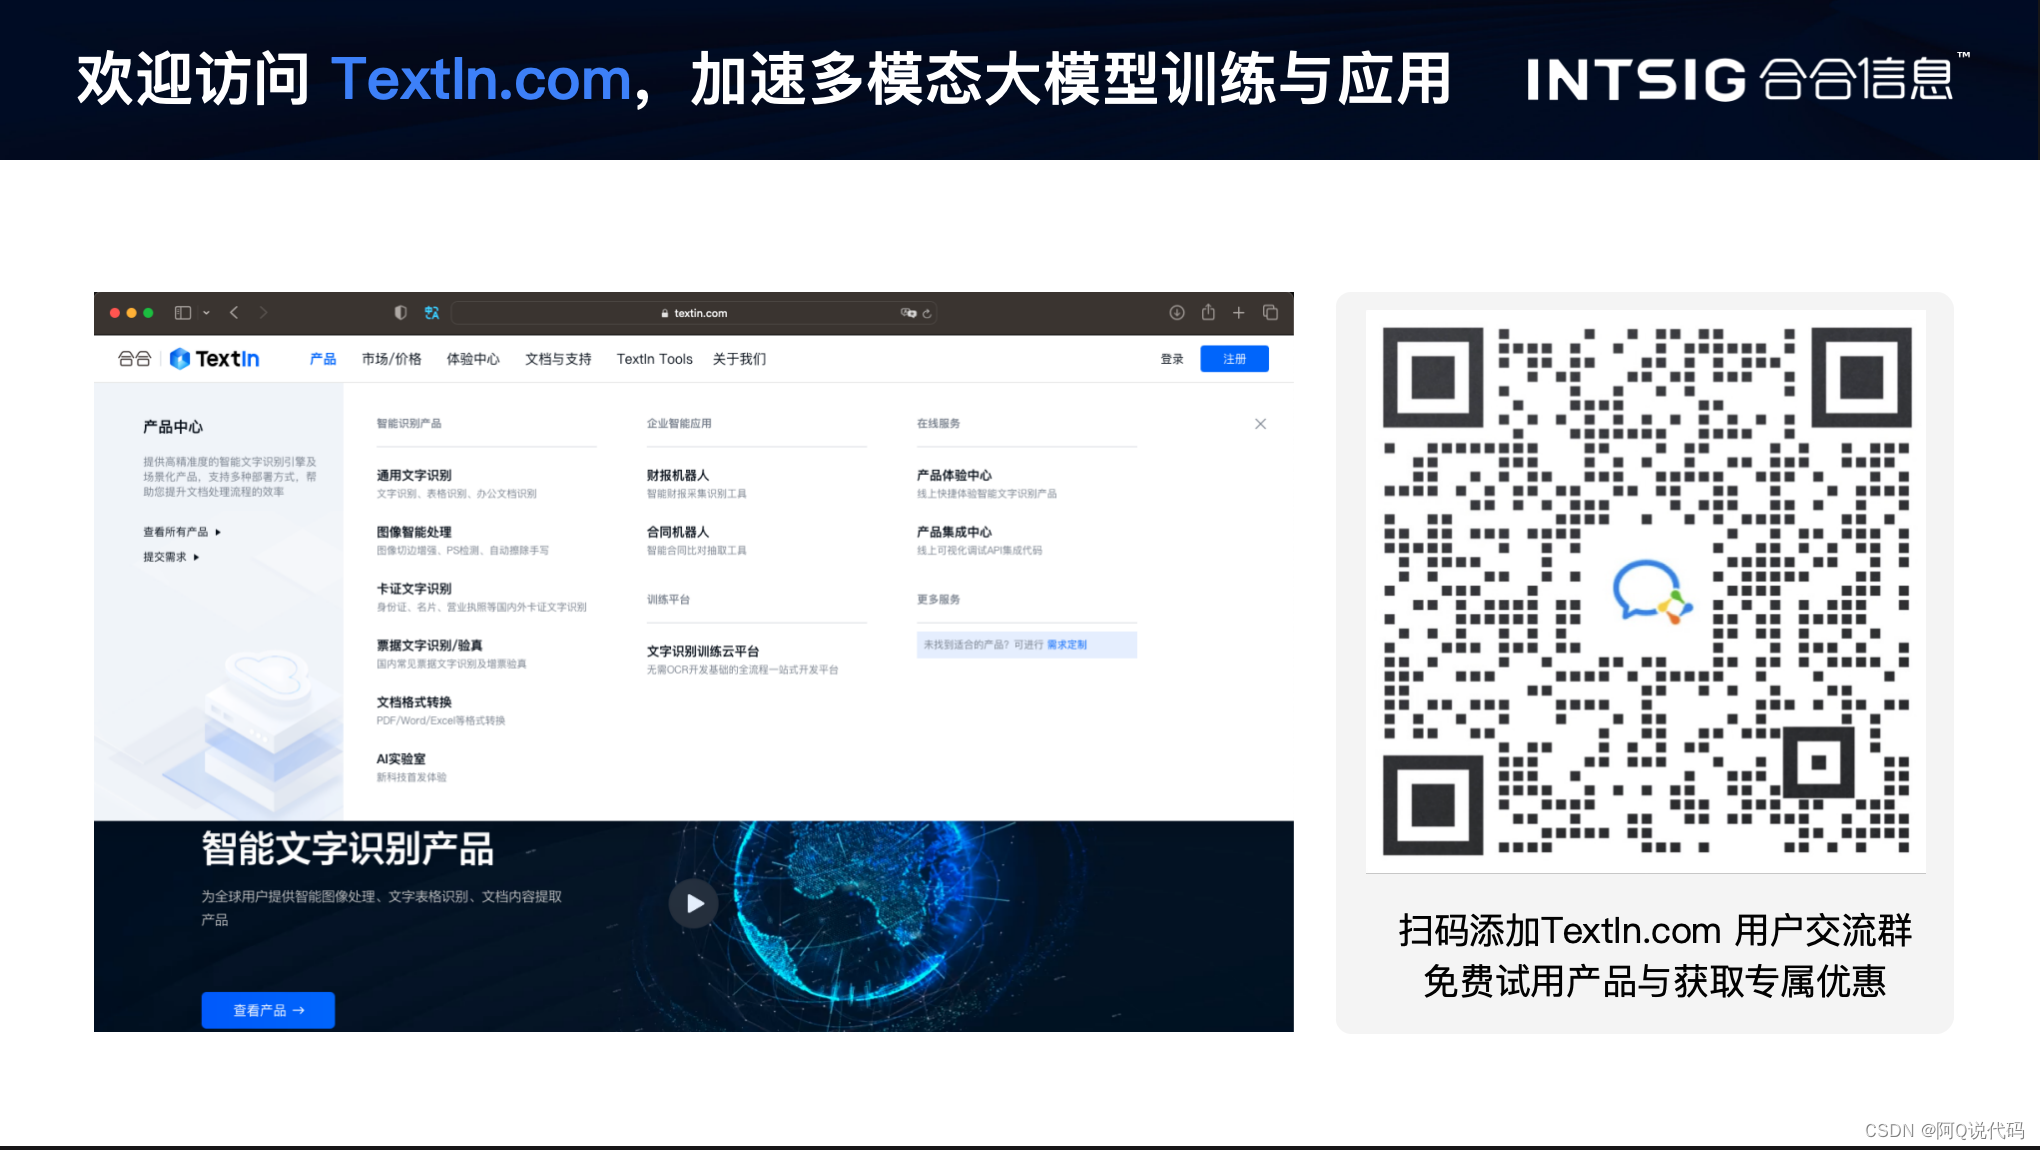The image size is (2040, 1150).
Task: Open the 产品 navigation menu
Action: tap(322, 359)
